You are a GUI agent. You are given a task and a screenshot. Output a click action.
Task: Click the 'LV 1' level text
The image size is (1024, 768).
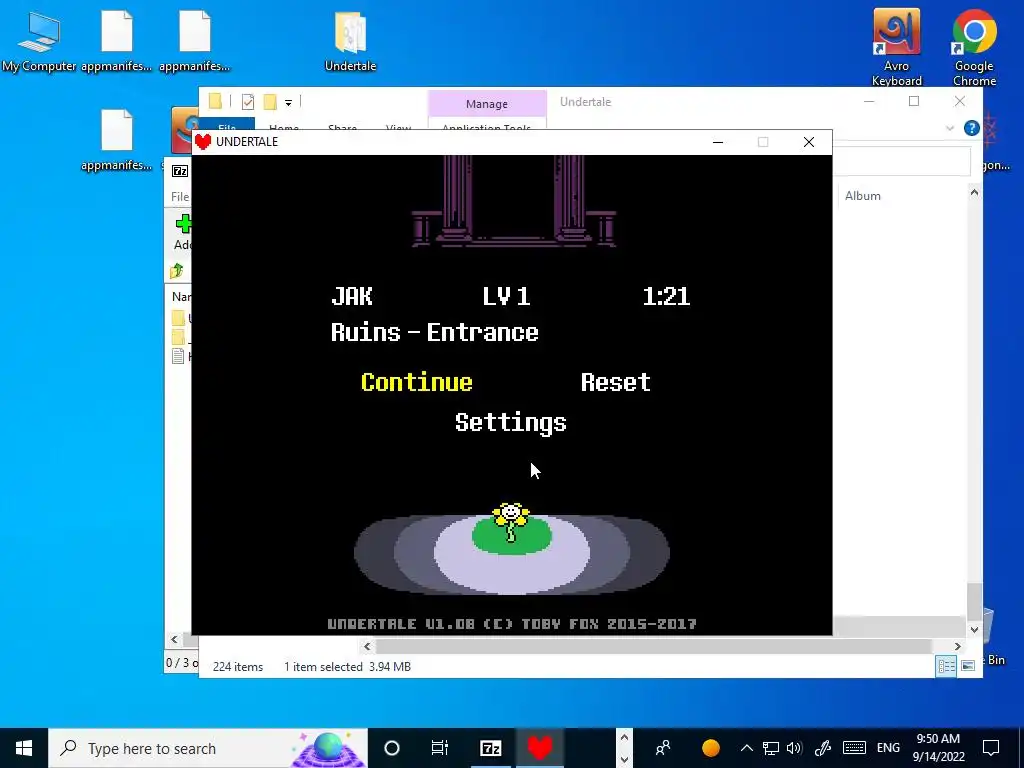tap(506, 296)
